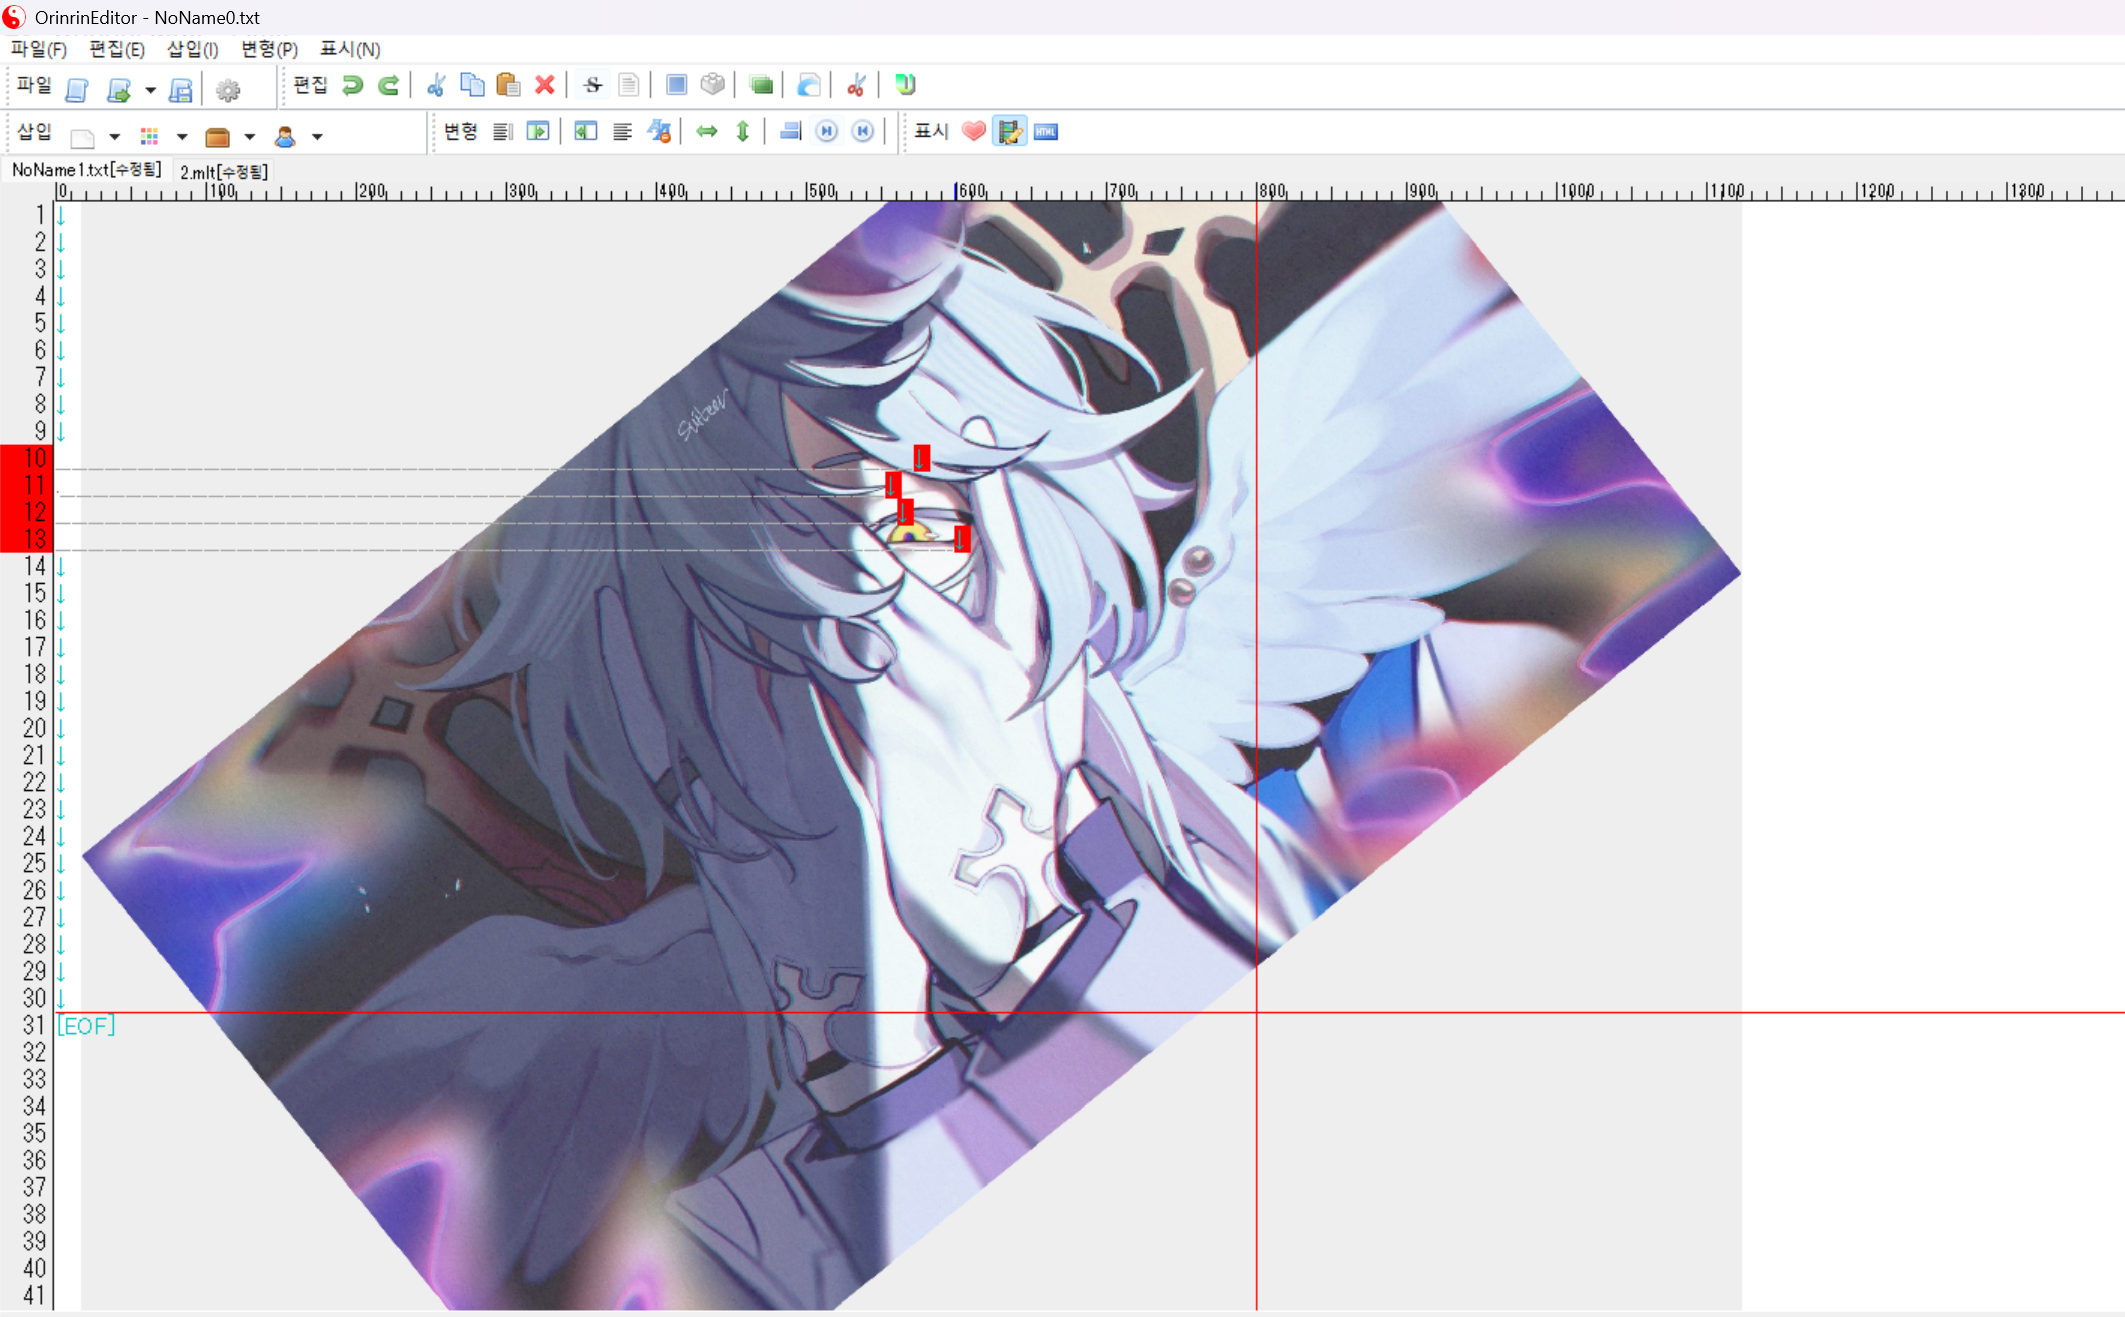Viewport: 2125px width, 1317px height.
Task: Click the redo arrow icon
Action: tap(389, 86)
